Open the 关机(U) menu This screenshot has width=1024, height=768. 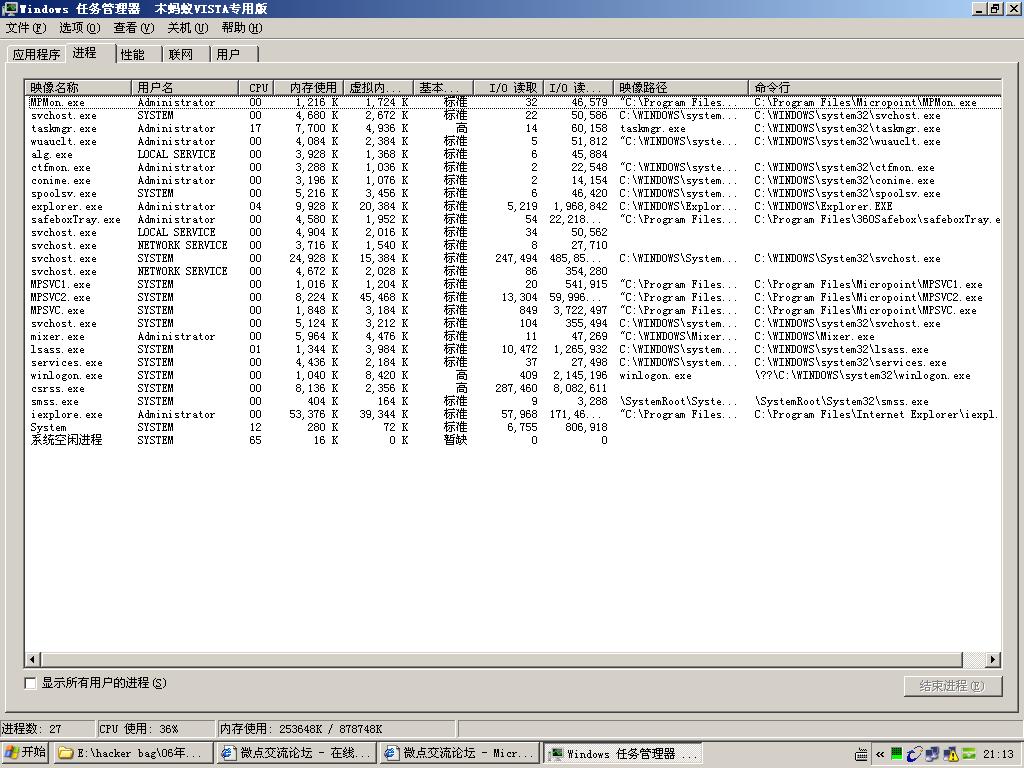coord(187,28)
